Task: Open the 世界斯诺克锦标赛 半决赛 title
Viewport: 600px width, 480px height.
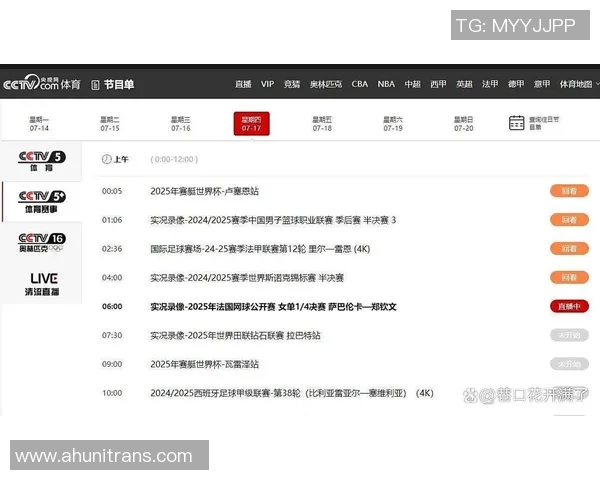Action: pos(247,278)
